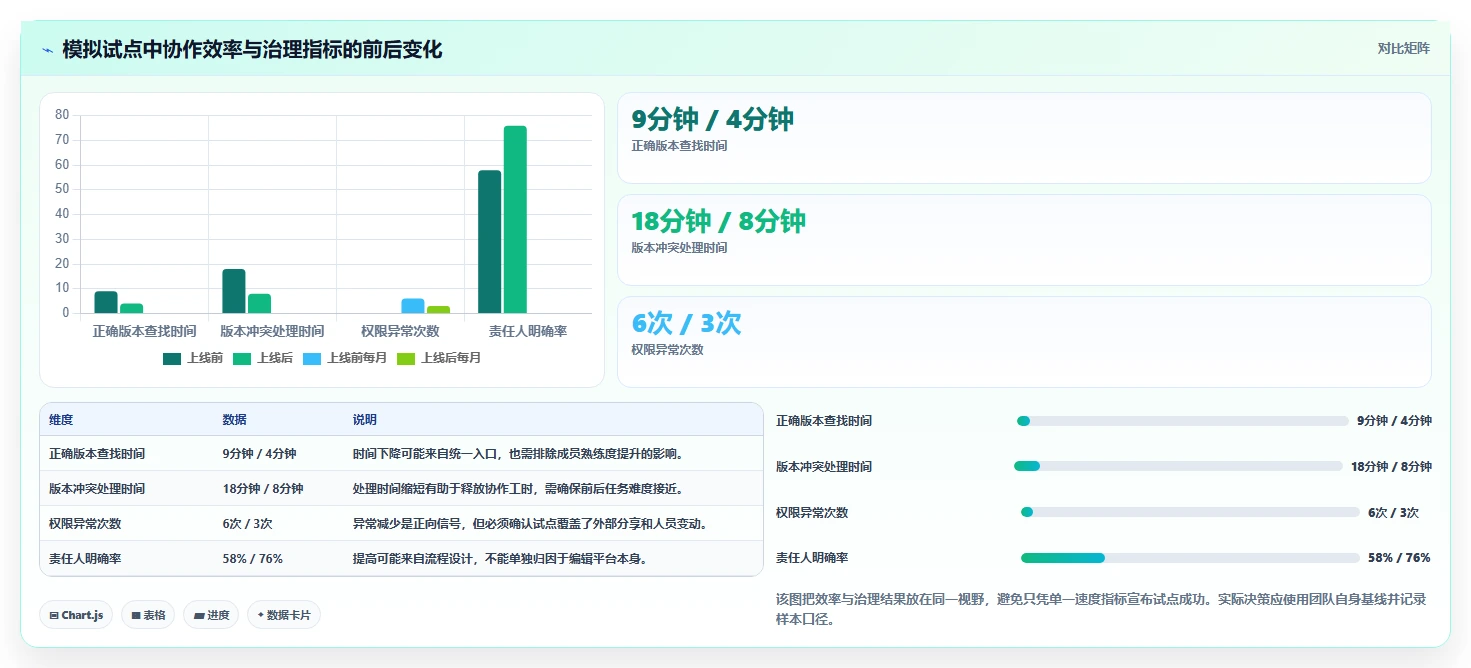Click the 上线前 bar for 责任人明确率
This screenshot has width=1471, height=668.
coord(489,242)
